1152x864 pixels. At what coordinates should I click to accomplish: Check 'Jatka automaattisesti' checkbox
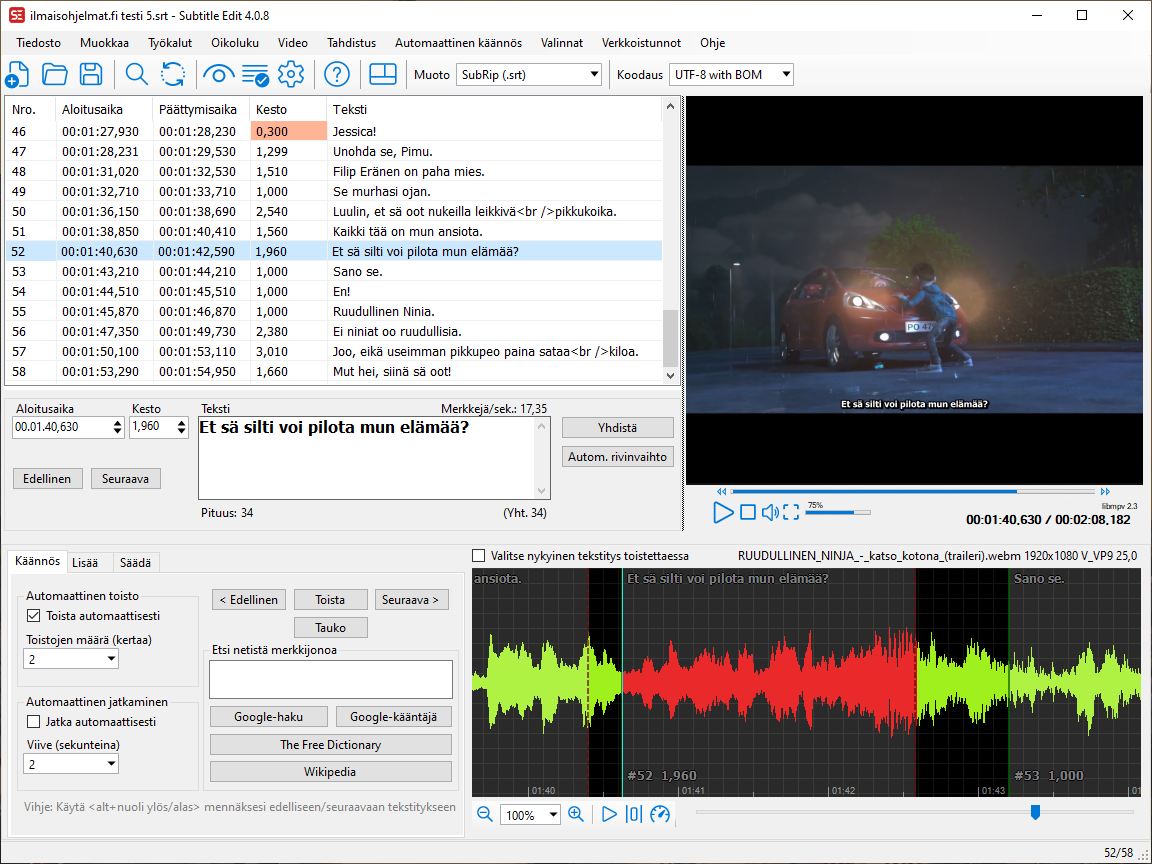point(34,721)
